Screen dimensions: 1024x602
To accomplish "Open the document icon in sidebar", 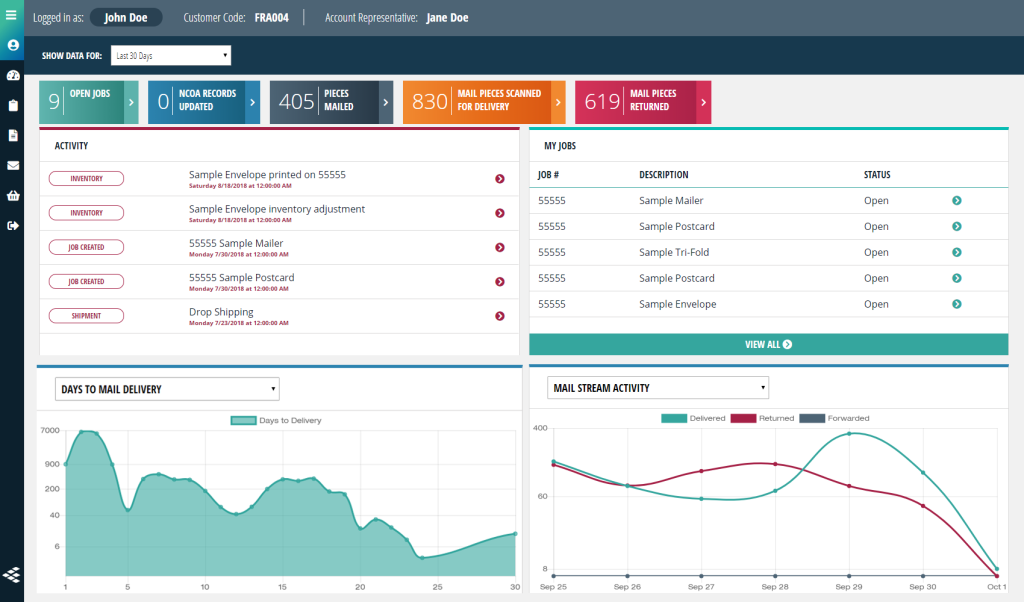I will click(x=12, y=135).
